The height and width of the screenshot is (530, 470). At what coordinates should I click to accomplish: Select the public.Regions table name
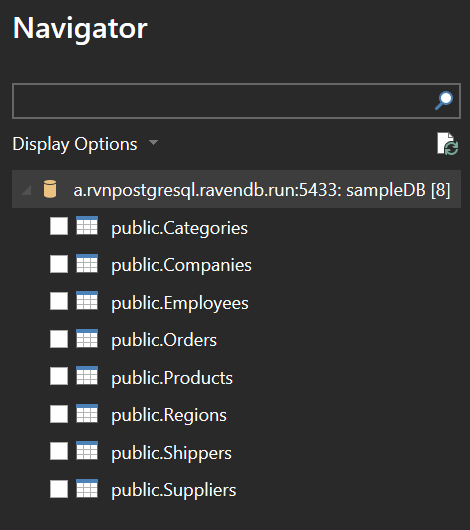point(169,415)
